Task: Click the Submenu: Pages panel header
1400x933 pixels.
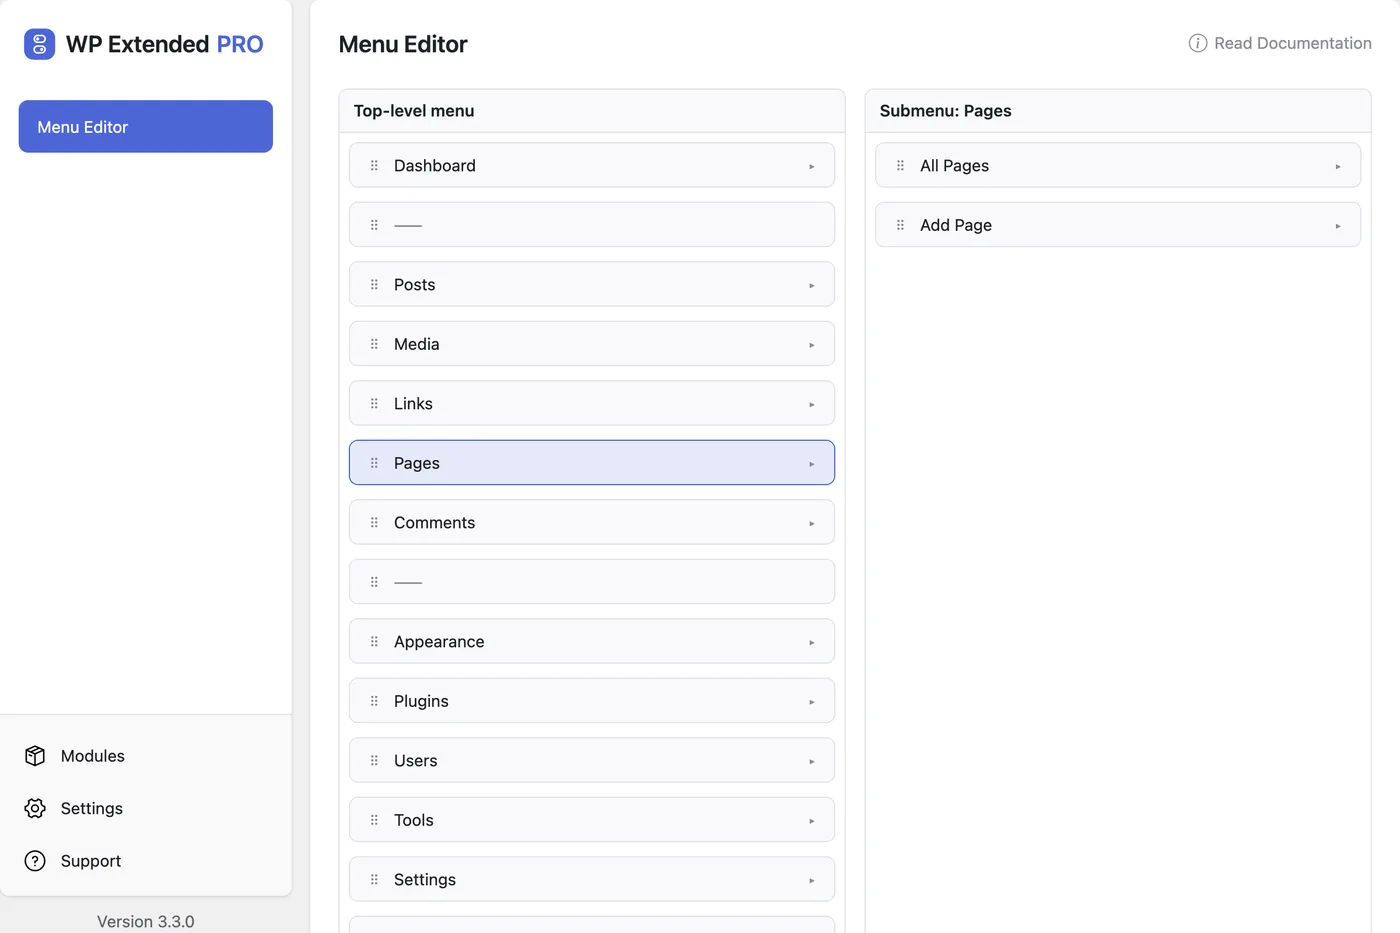Action: point(1118,111)
